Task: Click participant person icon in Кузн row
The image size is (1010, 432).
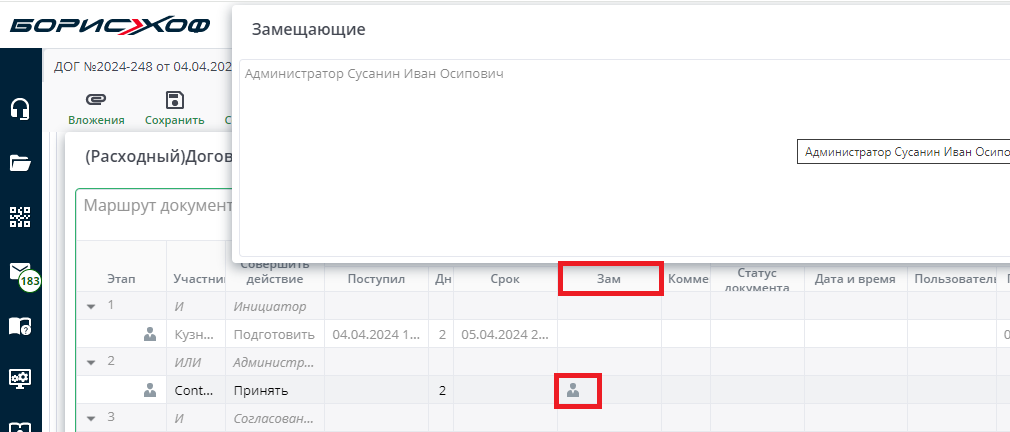Action: [150, 333]
